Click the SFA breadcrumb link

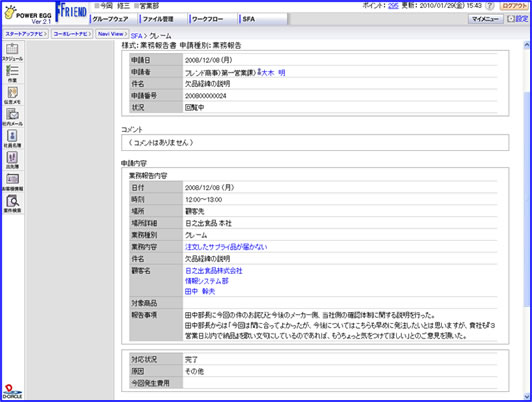pyautogui.click(x=136, y=36)
